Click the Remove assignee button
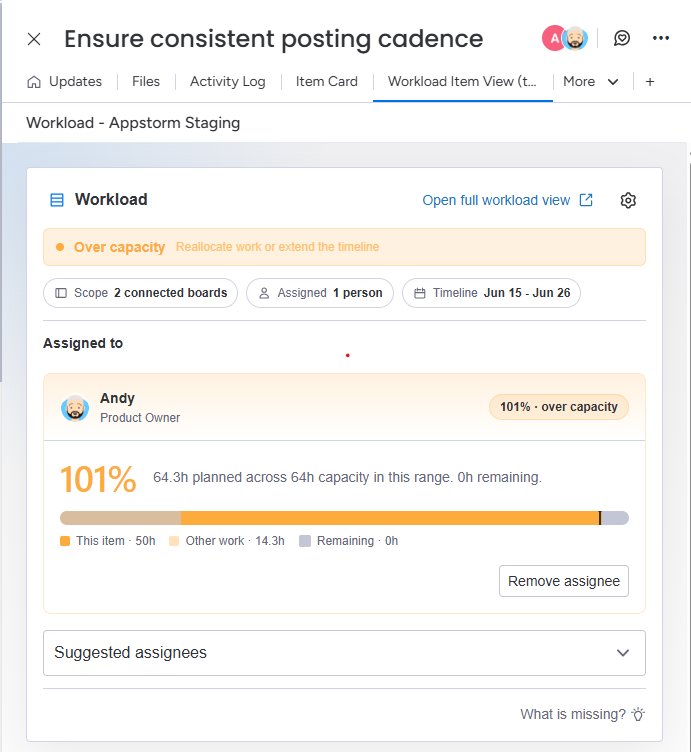 coord(563,581)
